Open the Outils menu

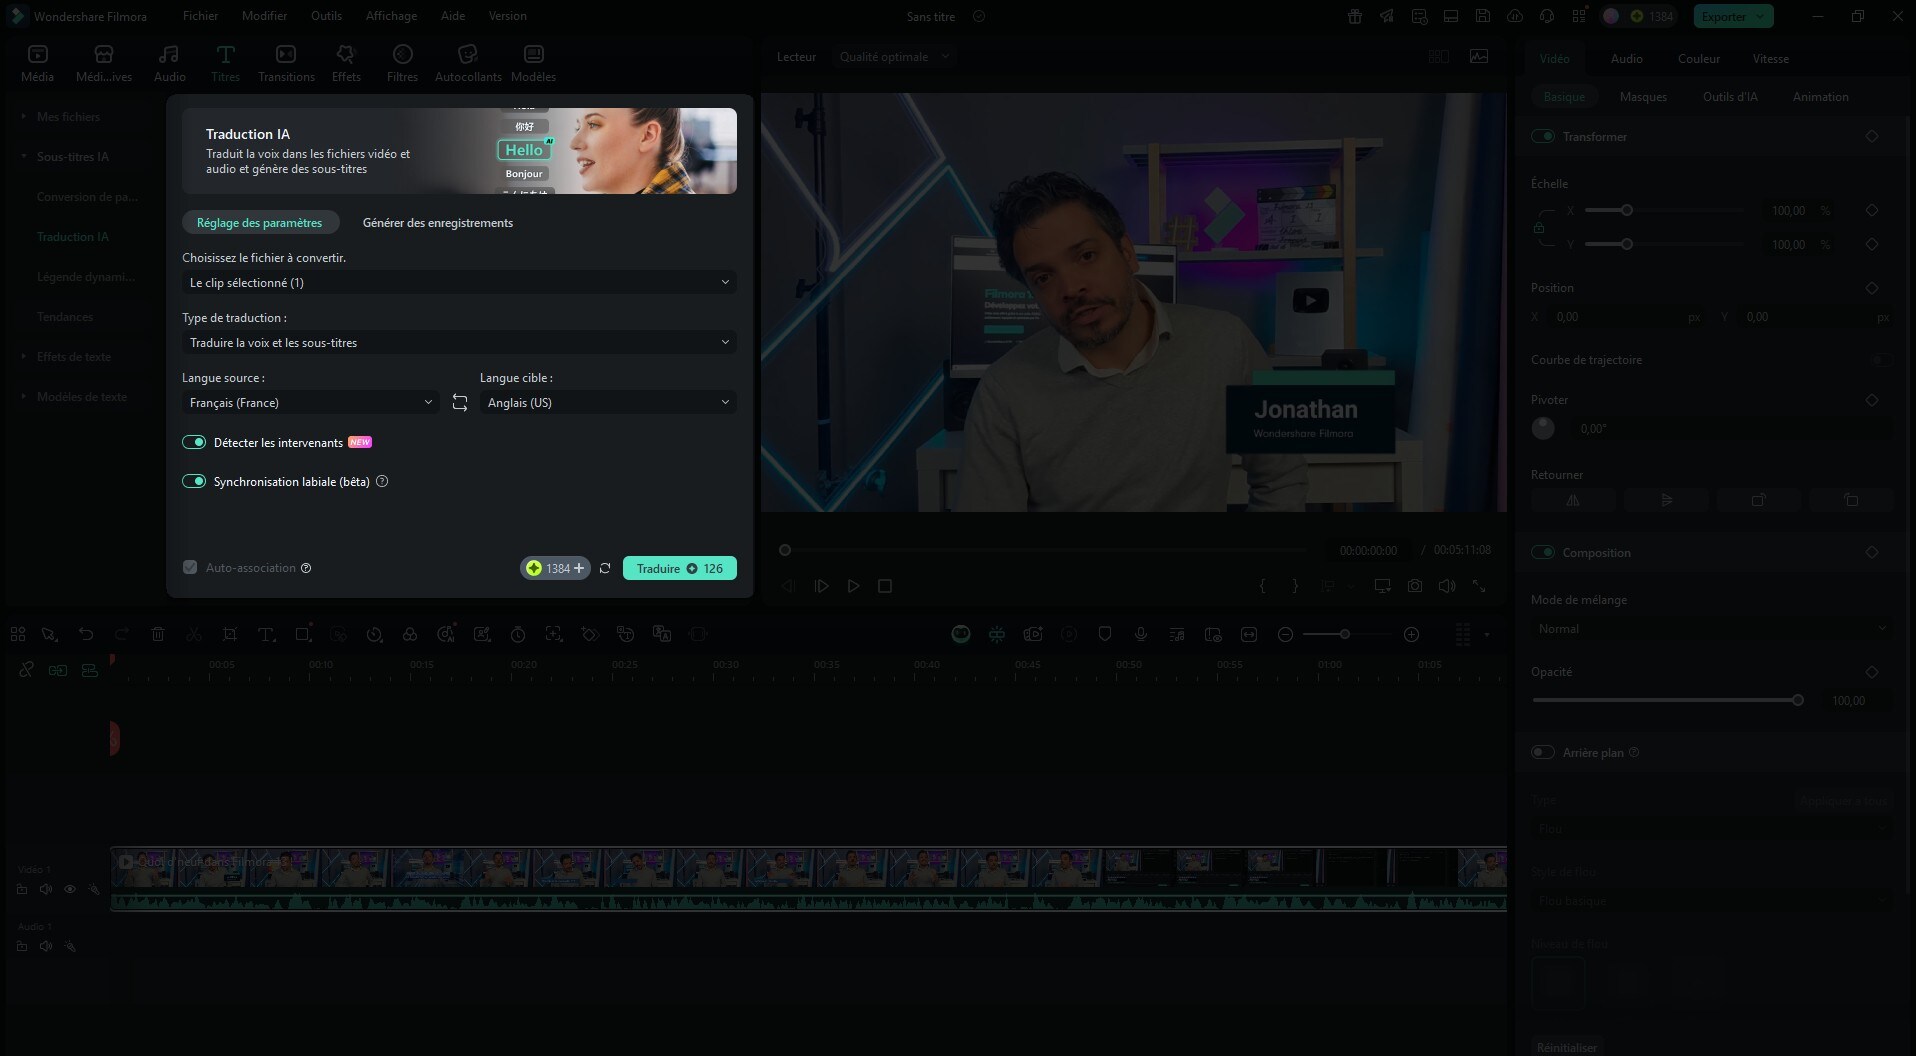point(326,16)
